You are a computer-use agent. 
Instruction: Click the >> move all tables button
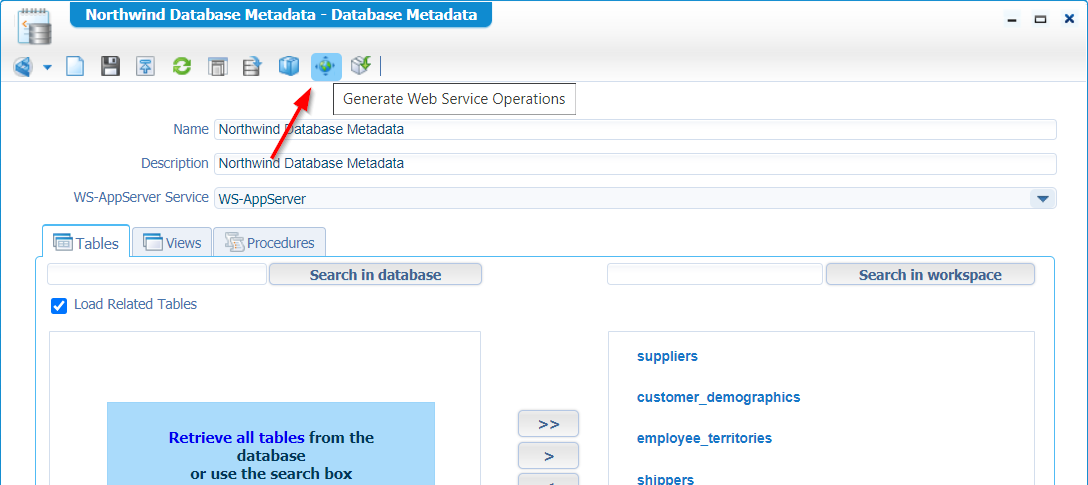point(548,423)
